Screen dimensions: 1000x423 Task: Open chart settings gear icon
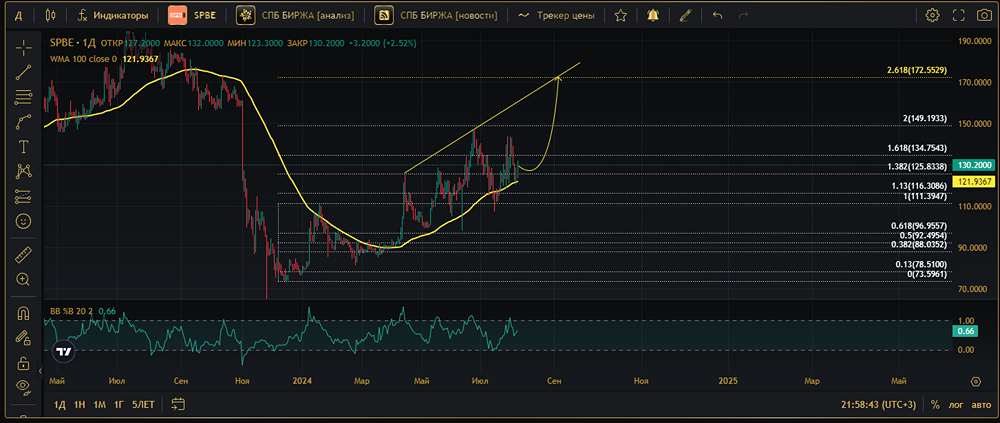pyautogui.click(x=932, y=15)
